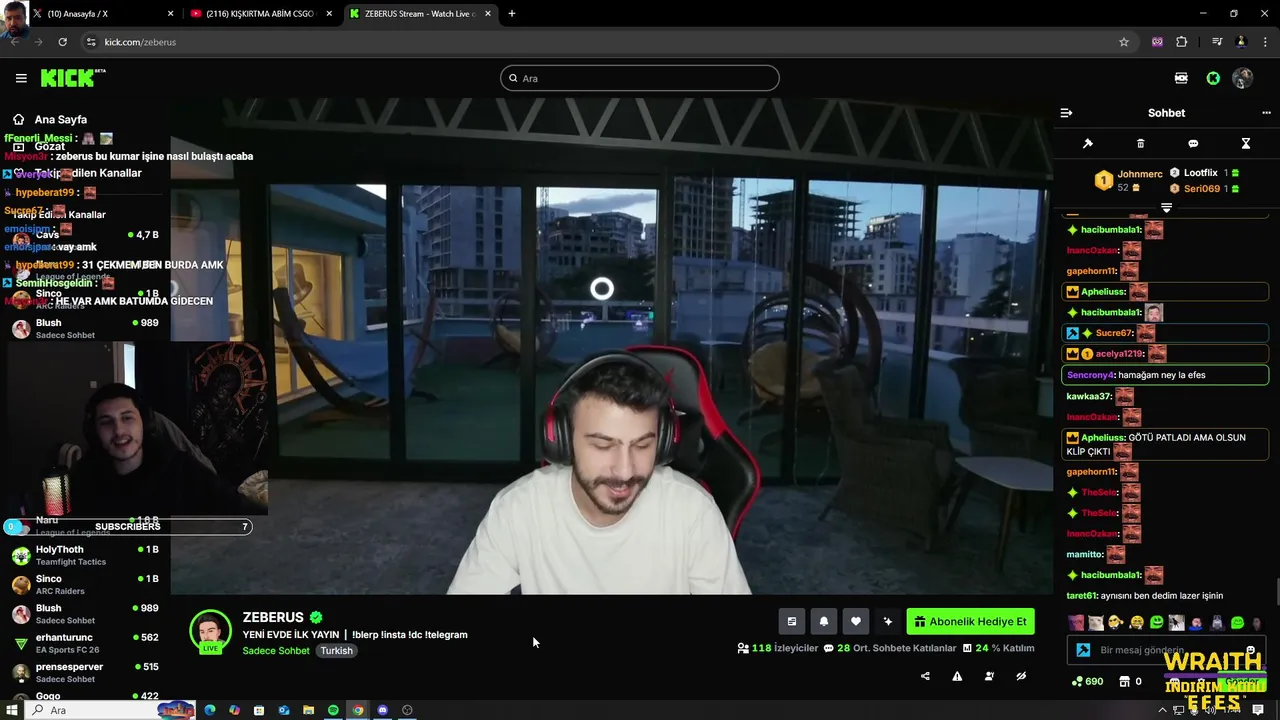Click Abonelik Hediye Et button
Screen dimensions: 1280x720
pos(970,621)
